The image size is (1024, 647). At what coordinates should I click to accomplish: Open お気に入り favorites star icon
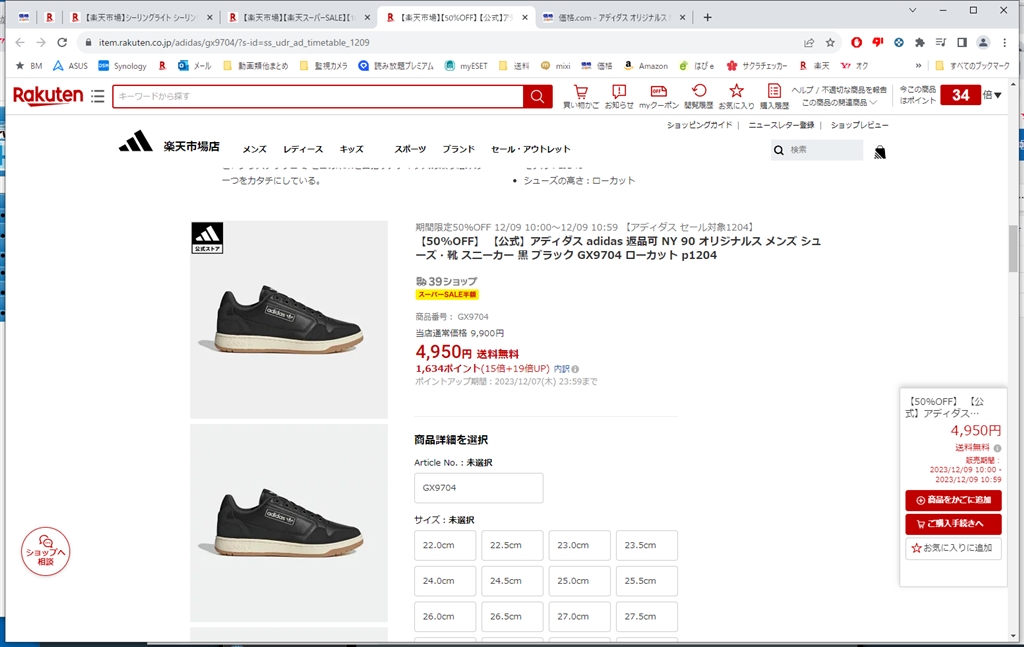click(737, 97)
